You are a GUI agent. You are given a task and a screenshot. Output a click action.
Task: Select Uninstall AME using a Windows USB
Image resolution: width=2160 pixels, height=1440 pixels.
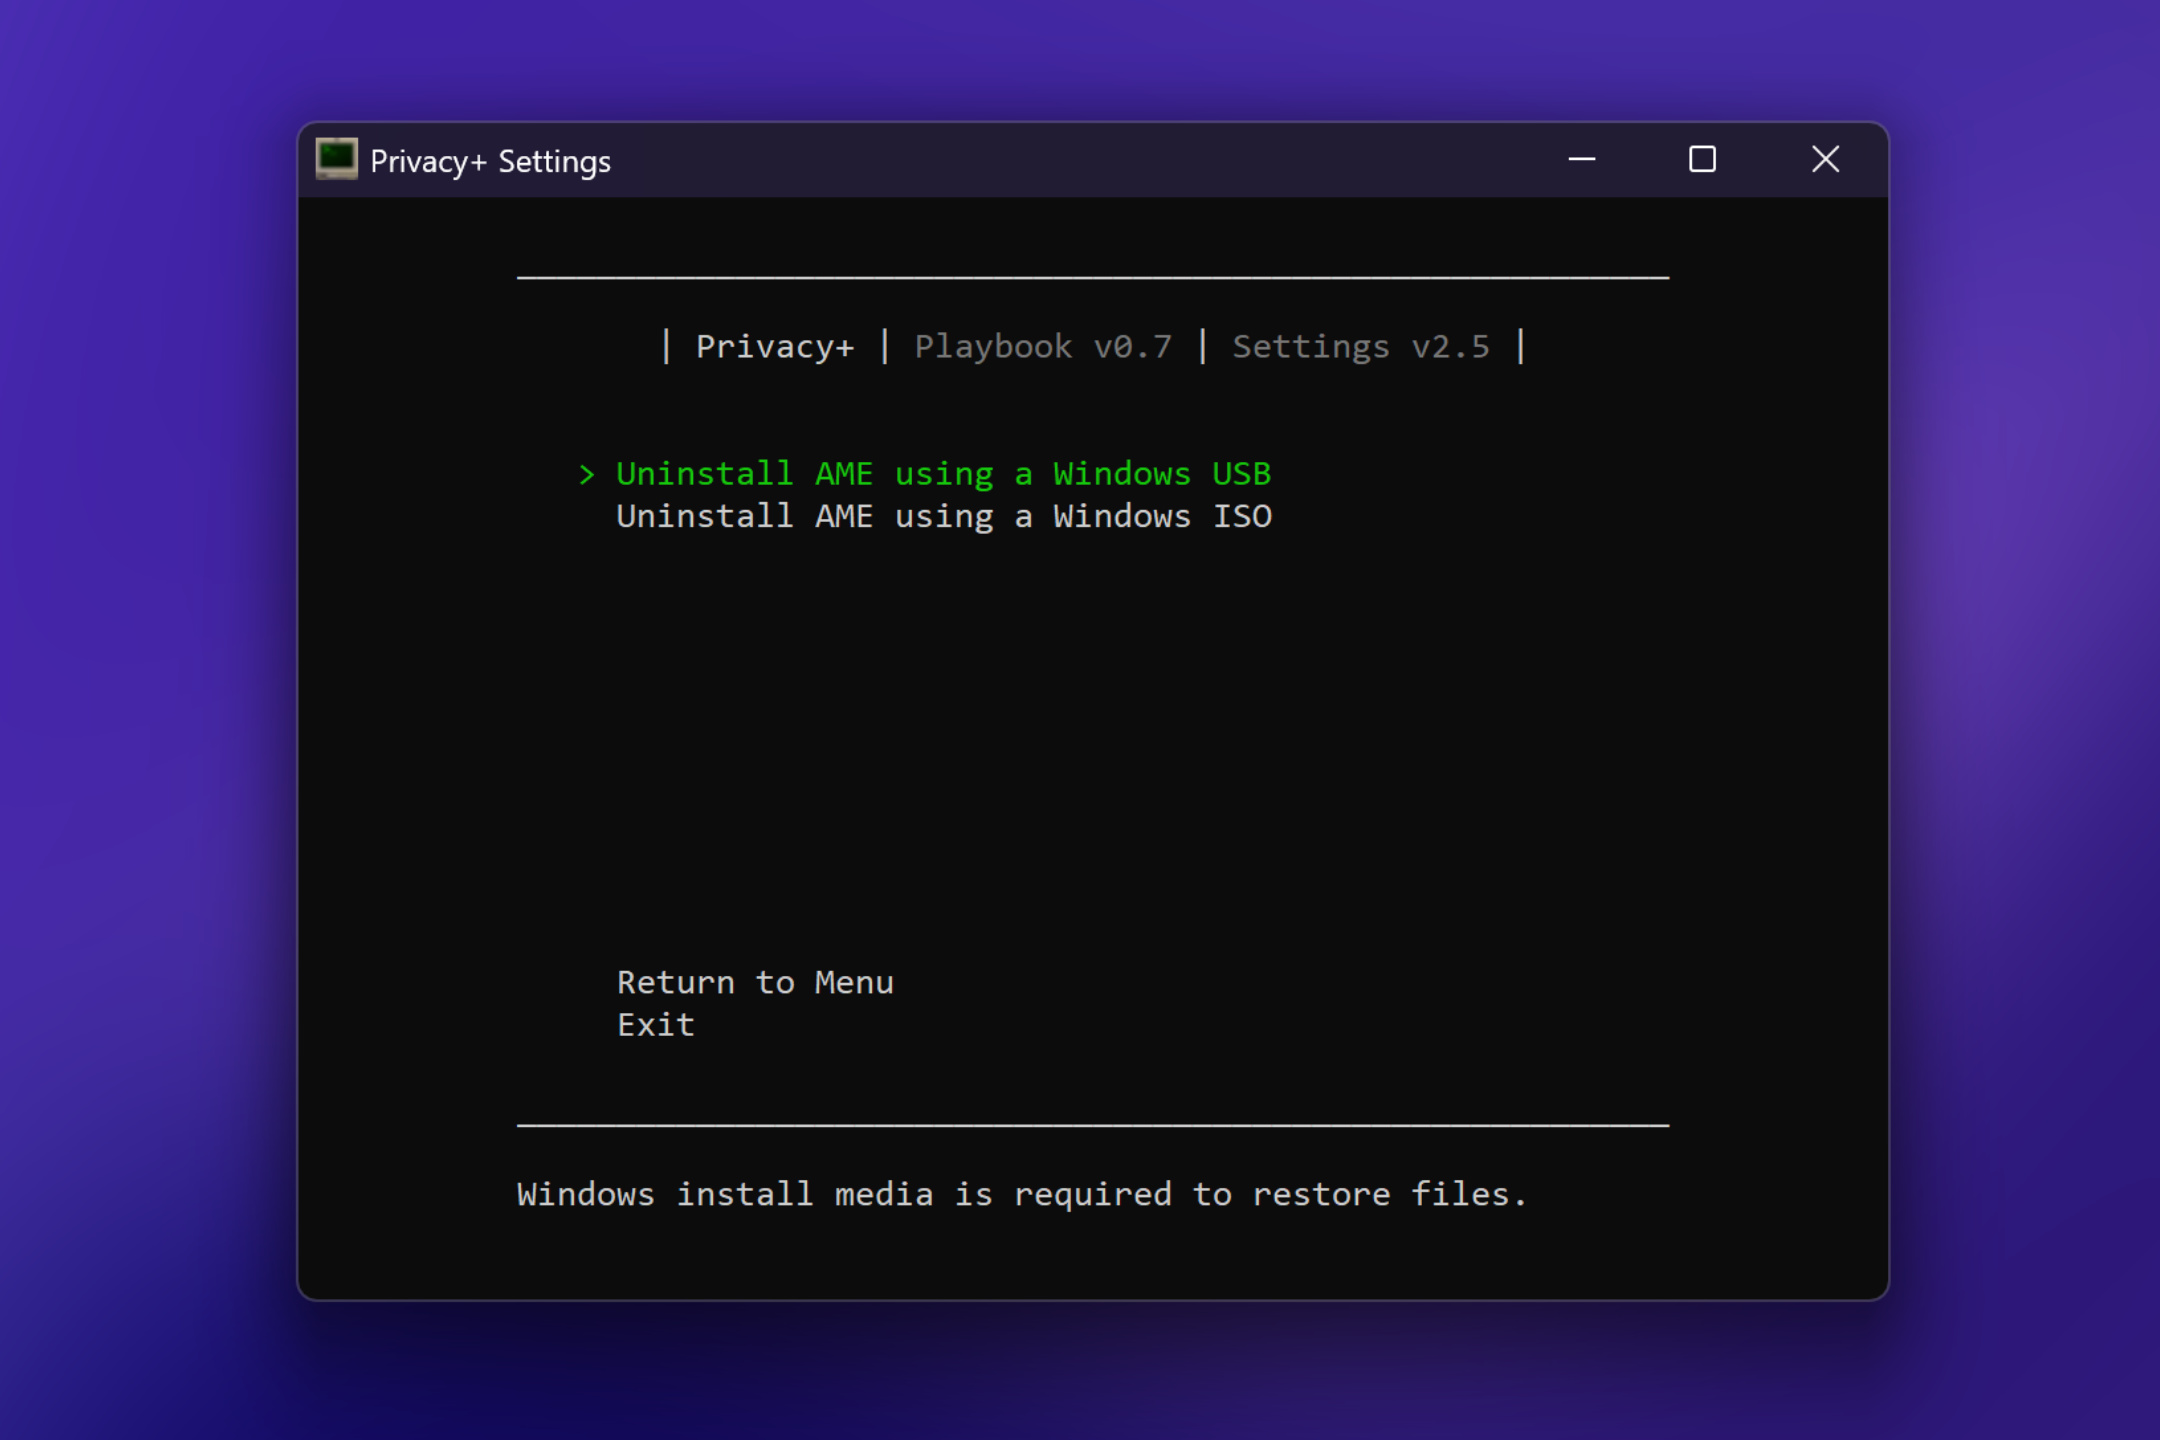pyautogui.click(x=943, y=474)
